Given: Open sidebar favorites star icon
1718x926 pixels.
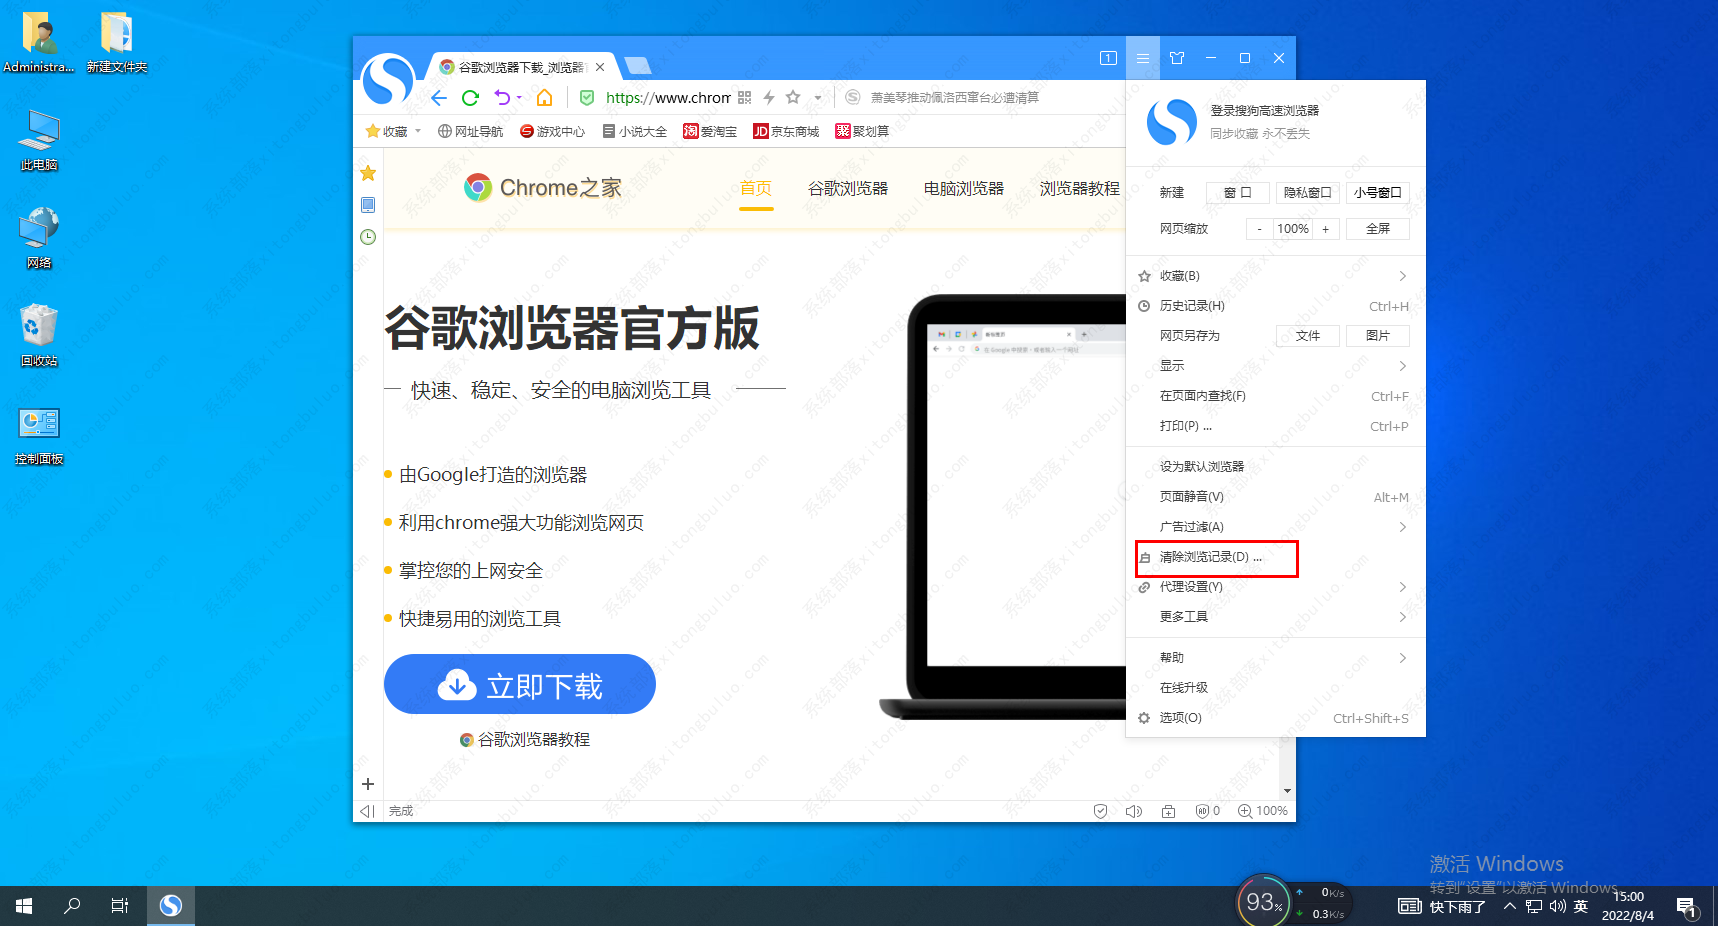Looking at the screenshot, I should click(368, 173).
